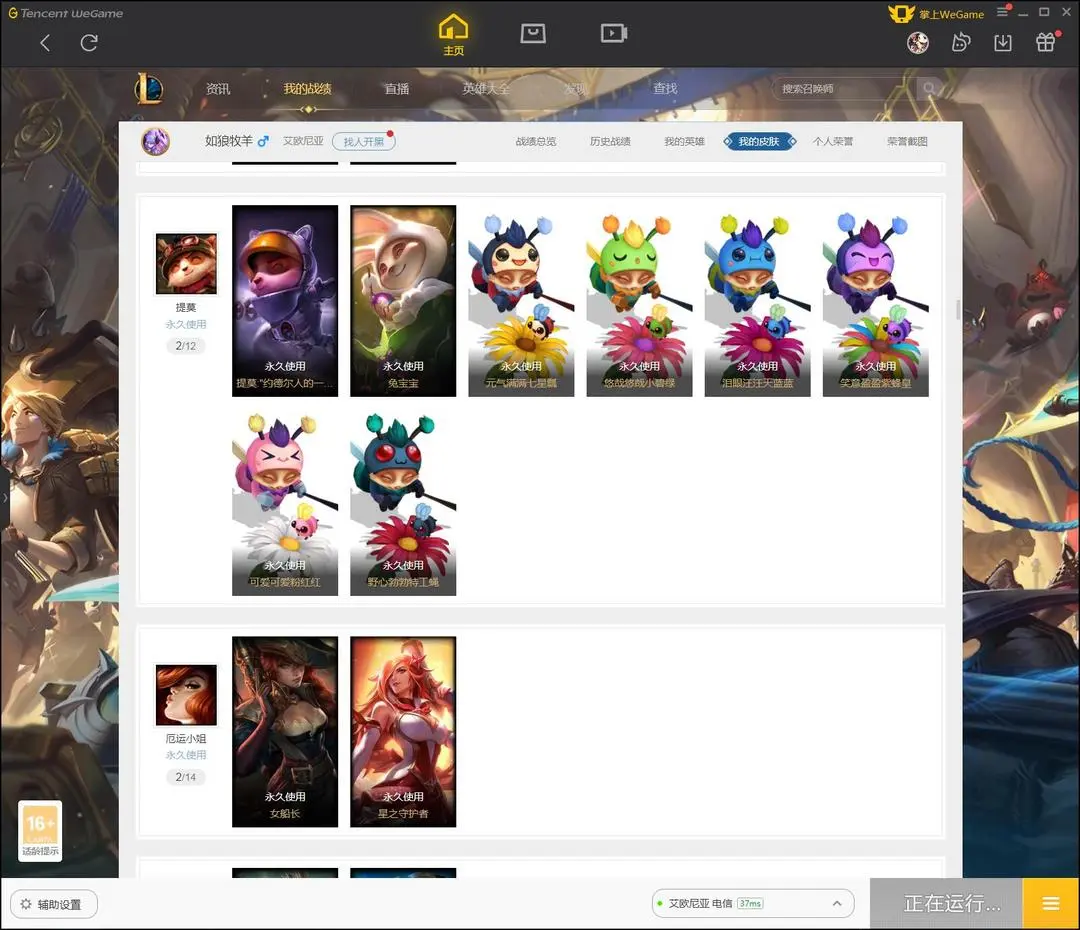
Task: Open the 笑意盈盈紫蜂皇 skin card
Action: point(876,301)
